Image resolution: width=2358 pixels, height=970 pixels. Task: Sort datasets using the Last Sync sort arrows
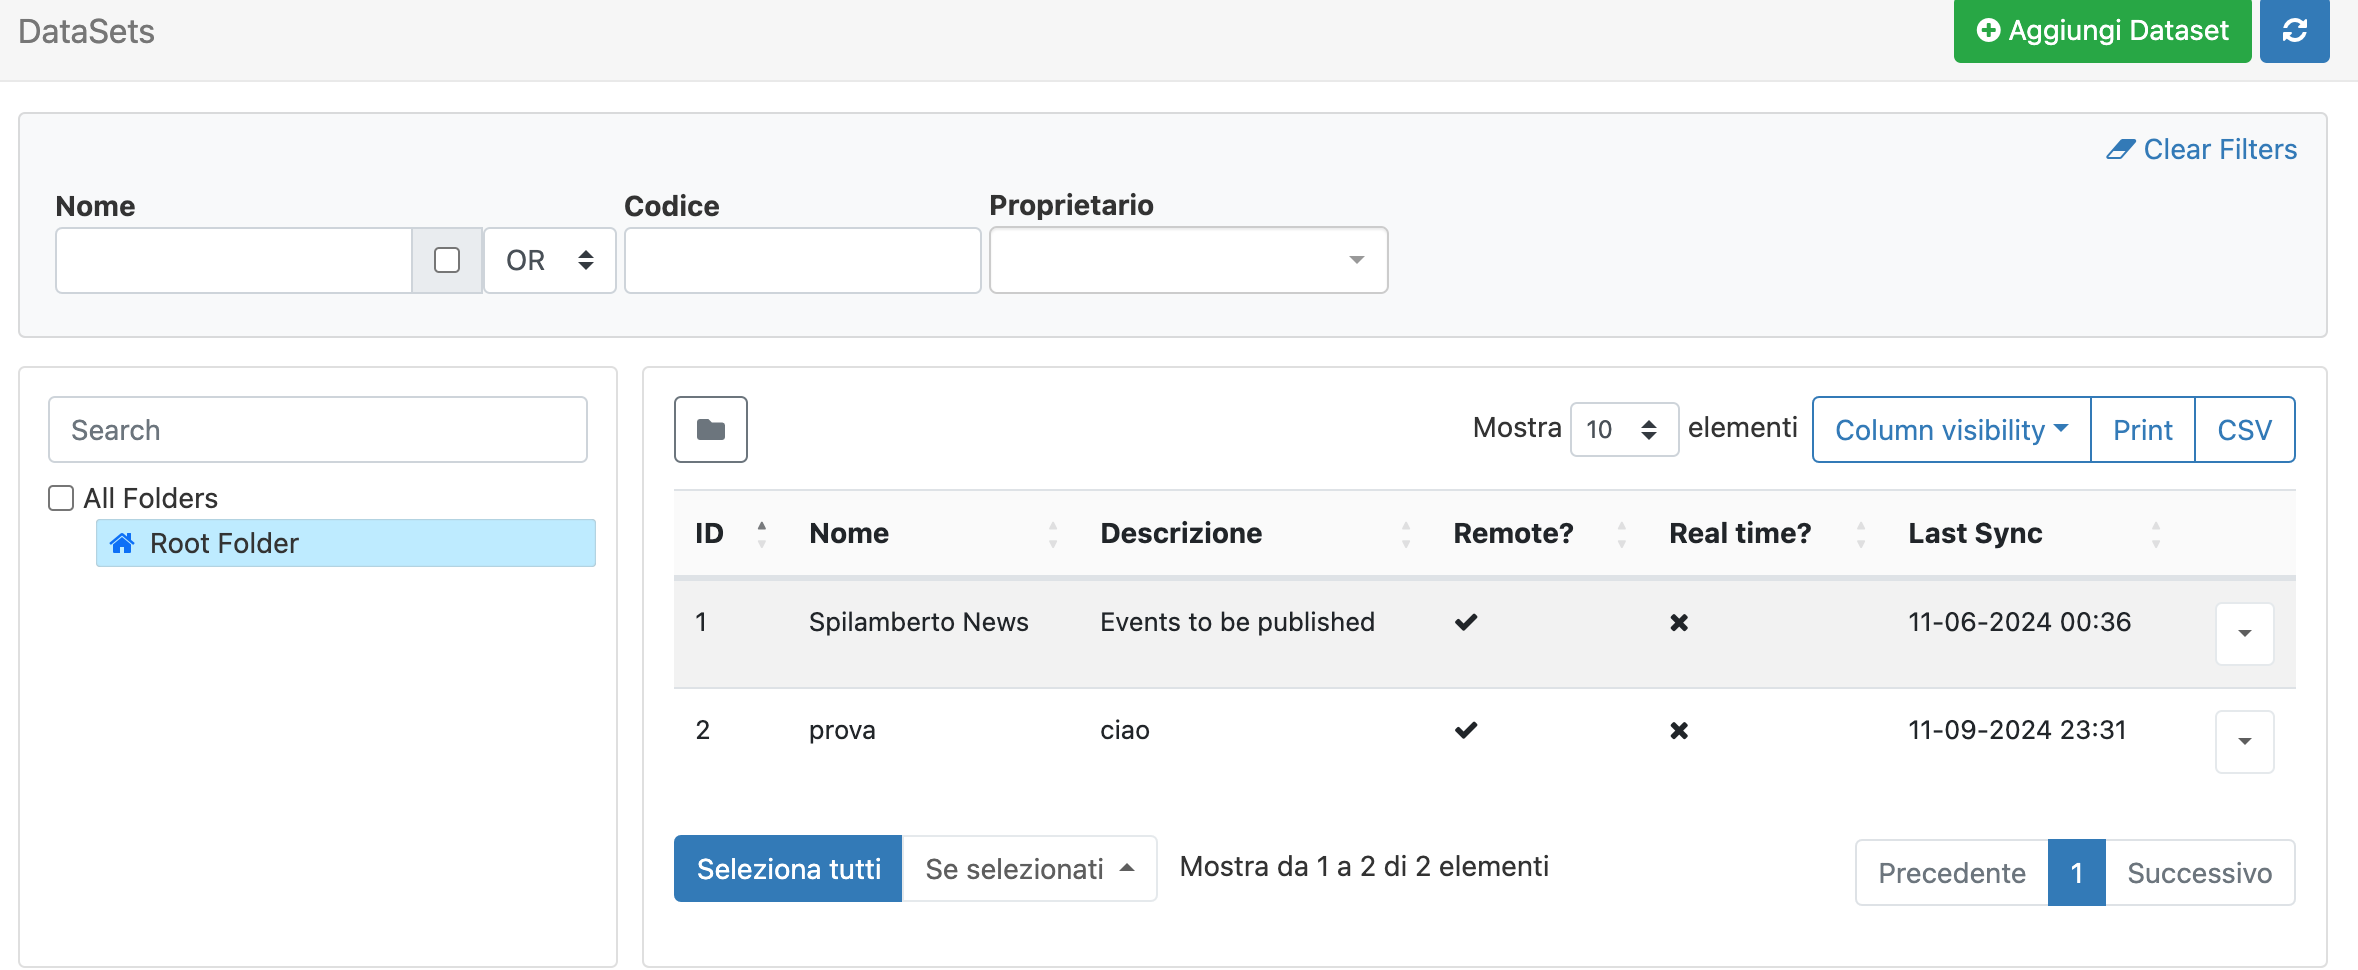coord(2155,533)
